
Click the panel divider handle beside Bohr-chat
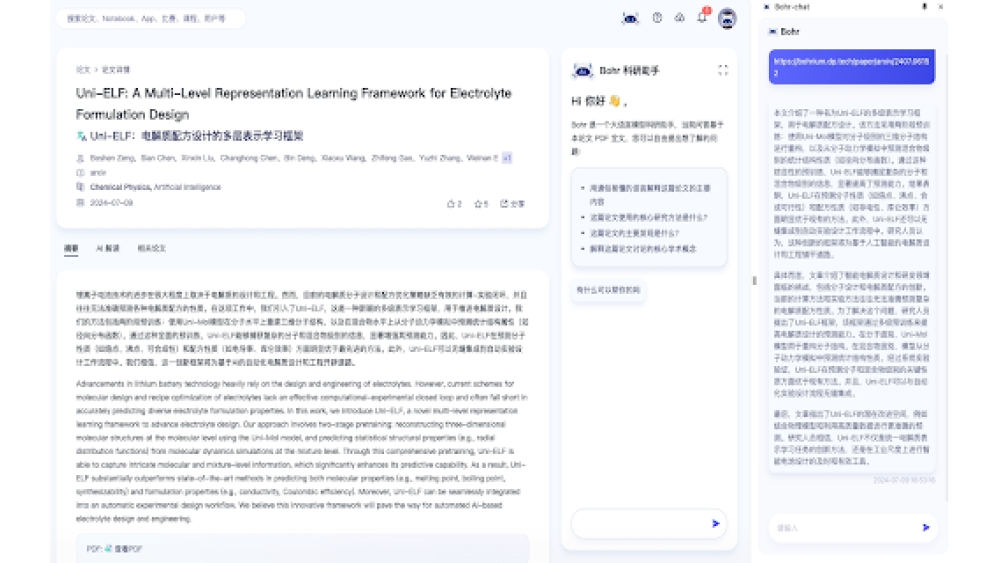click(754, 280)
